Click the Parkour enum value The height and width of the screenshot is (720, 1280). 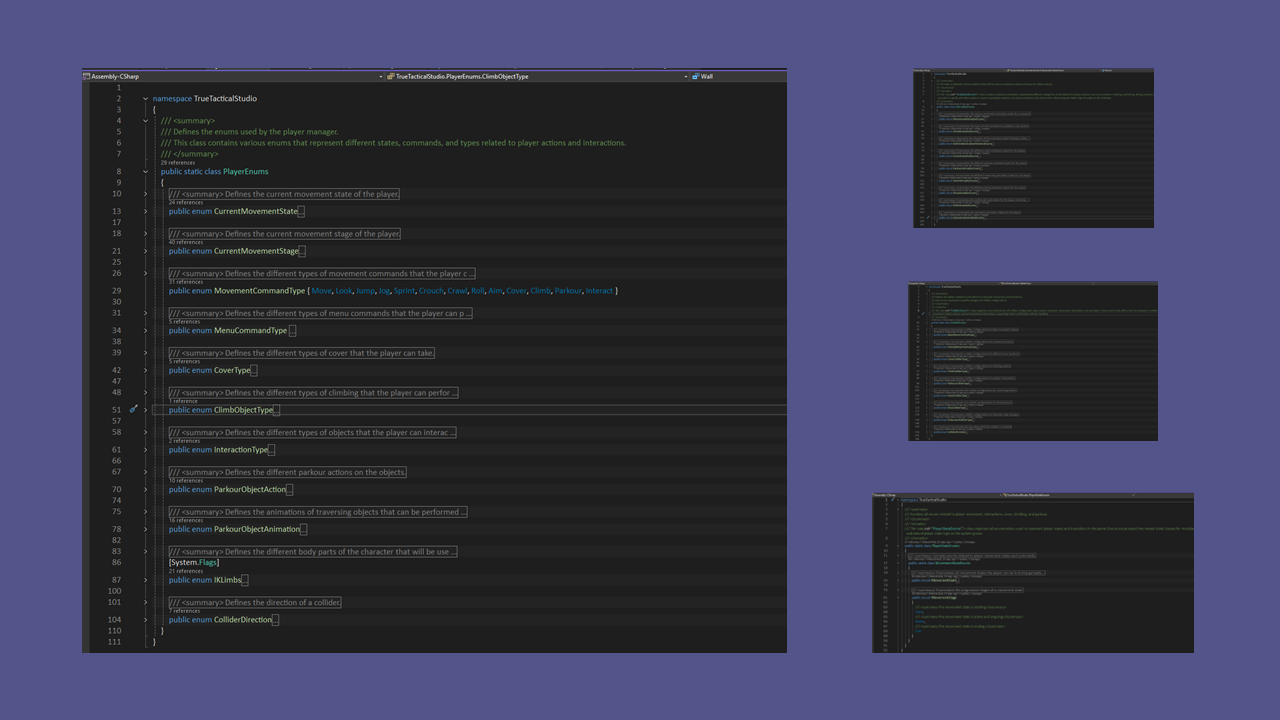coord(568,291)
